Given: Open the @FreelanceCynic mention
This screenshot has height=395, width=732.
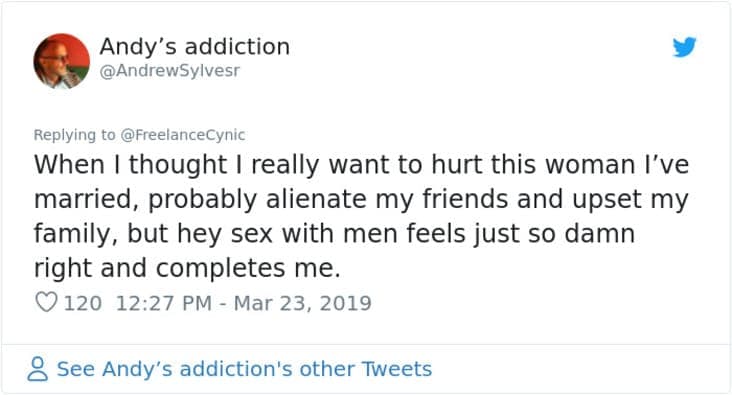Looking at the screenshot, I should [x=183, y=134].
